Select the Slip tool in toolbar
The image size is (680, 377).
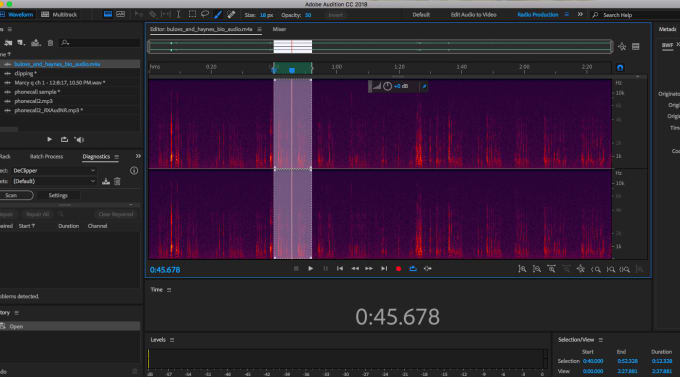click(166, 14)
